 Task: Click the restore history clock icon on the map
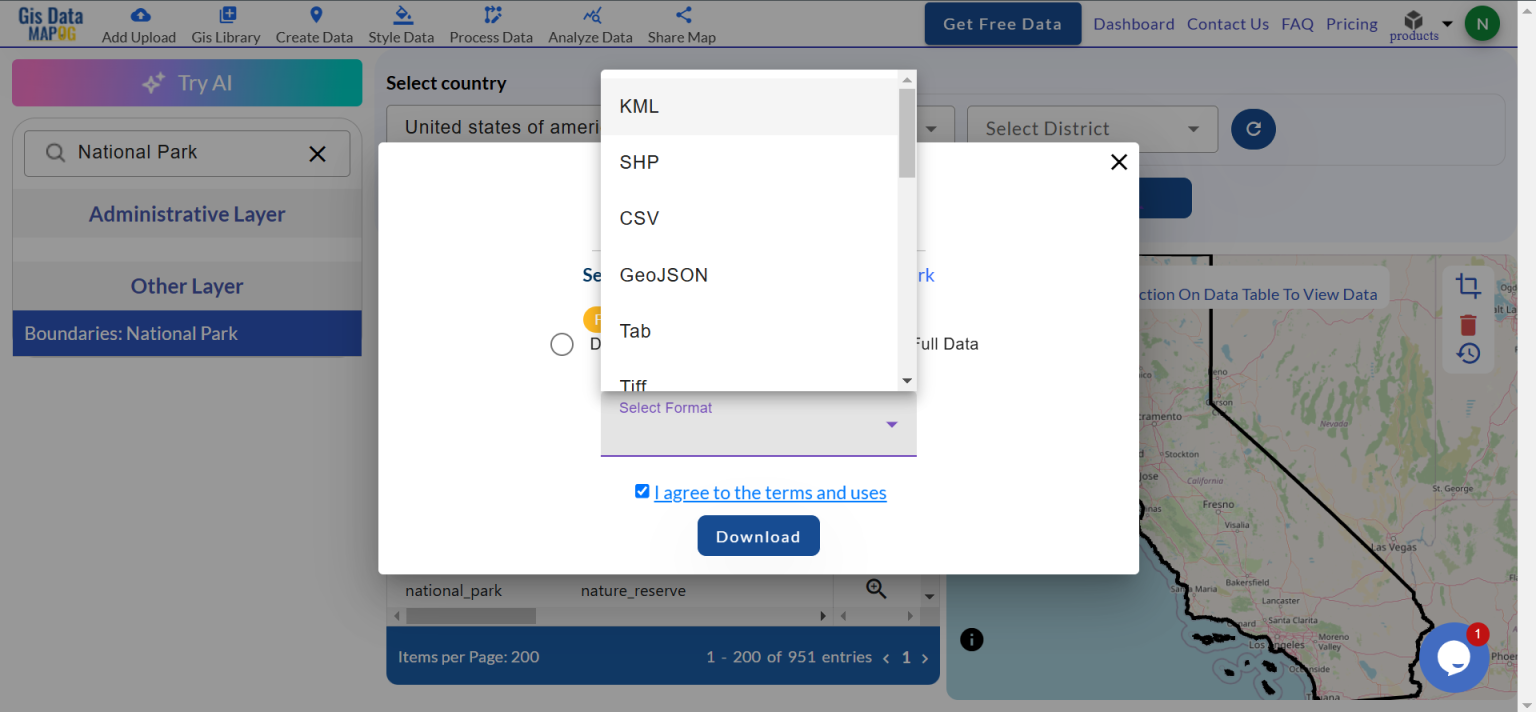point(1468,352)
